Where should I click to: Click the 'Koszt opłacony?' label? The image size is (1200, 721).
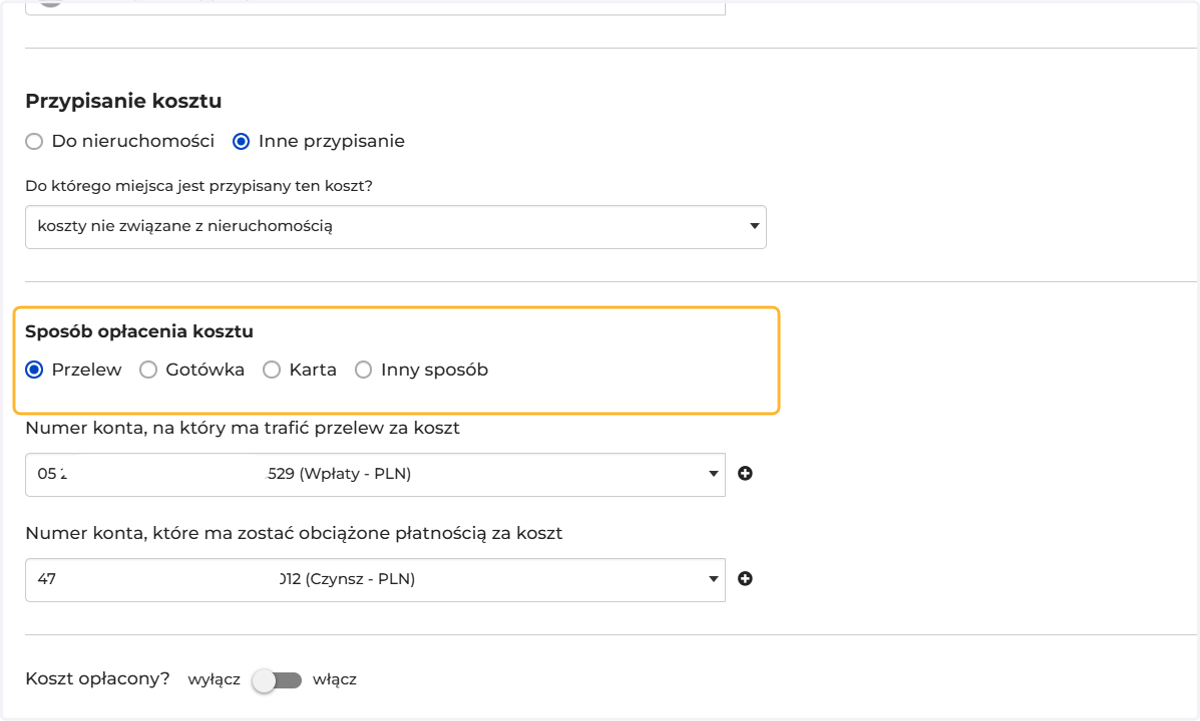(98, 679)
